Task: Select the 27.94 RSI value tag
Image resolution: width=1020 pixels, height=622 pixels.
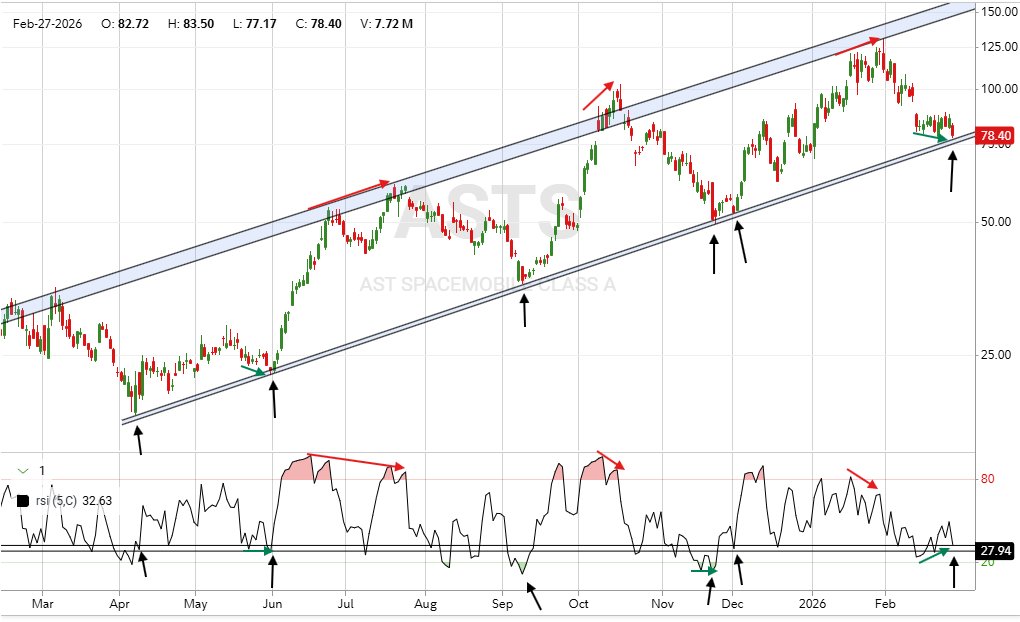Action: click(995, 550)
